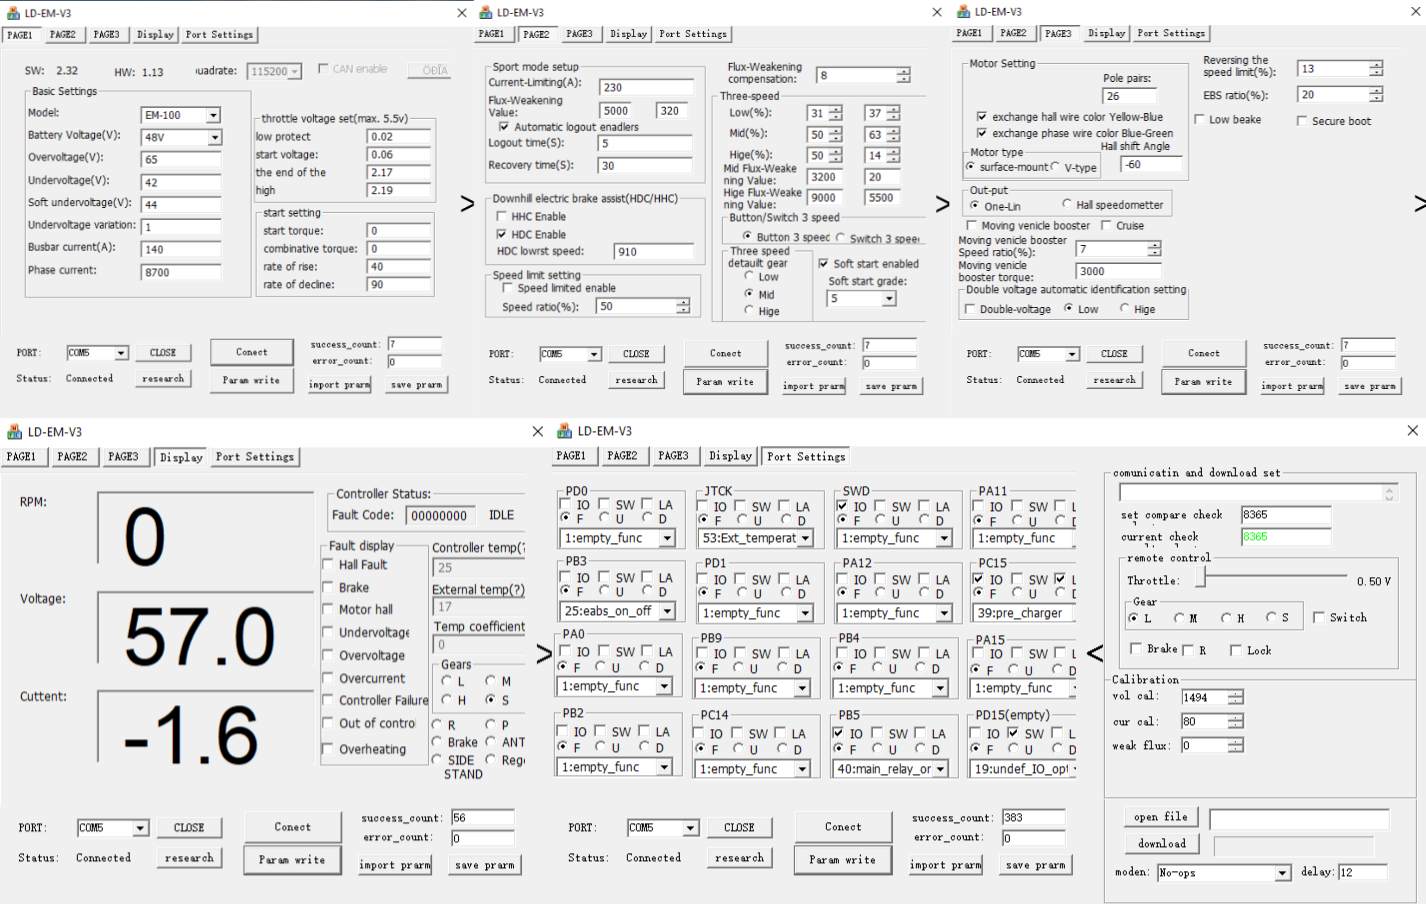Click the previous-page arrow left of Calibration section
1426x904 pixels.
pyautogui.click(x=1095, y=654)
